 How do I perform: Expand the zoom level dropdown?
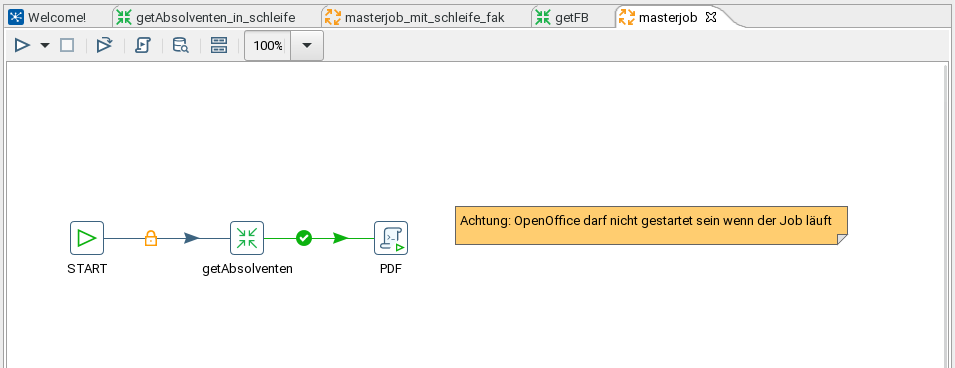[x=307, y=46]
